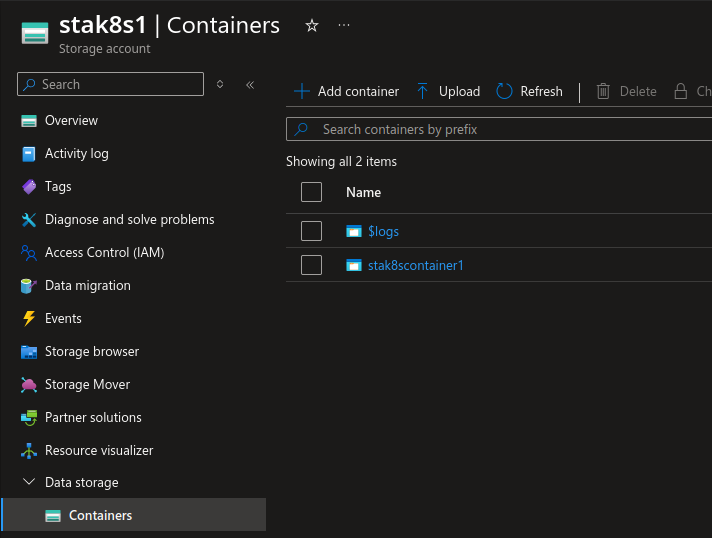This screenshot has width=712, height=538.
Task: Check the $logs container checkbox
Action: coord(312,231)
